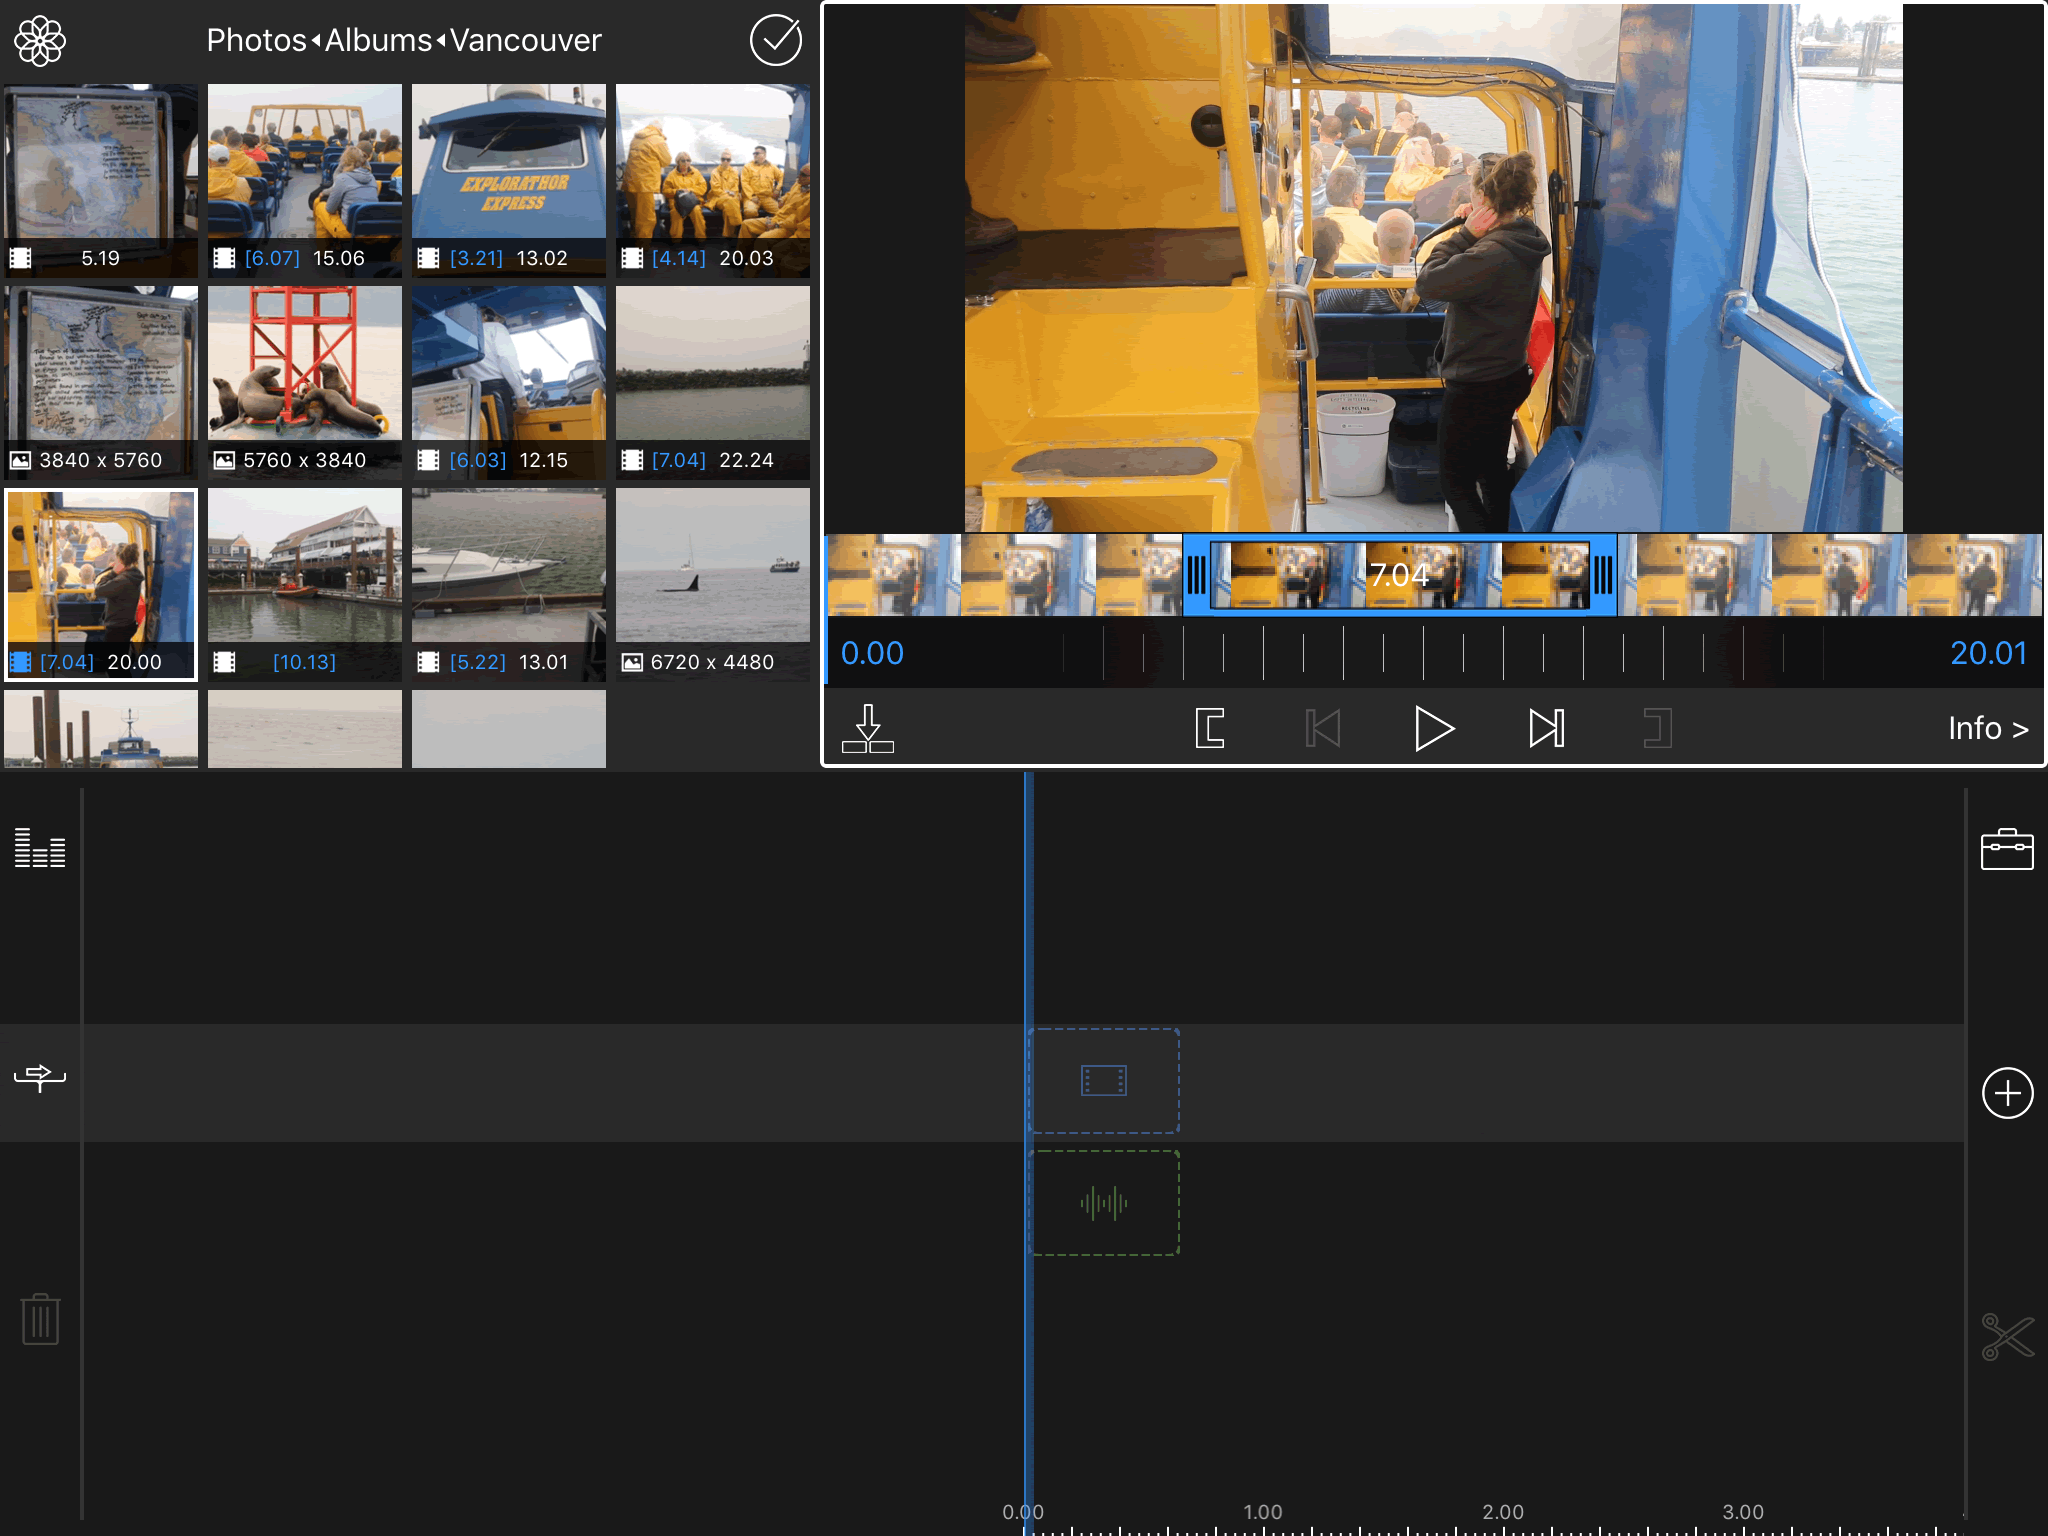Screen dimensions: 2048x1536
Task: Skip to end with next button
Action: point(1546,728)
